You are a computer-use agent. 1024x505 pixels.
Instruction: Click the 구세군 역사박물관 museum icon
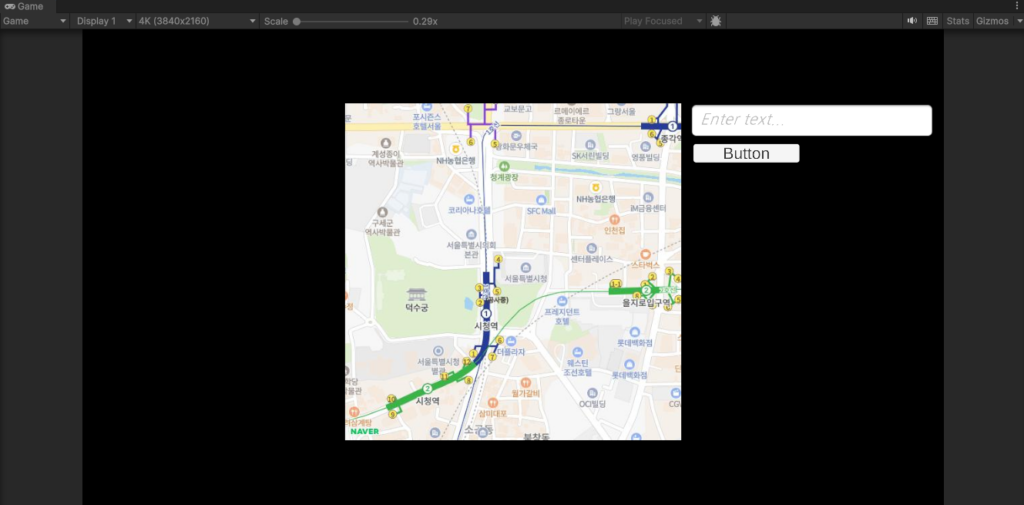(x=382, y=212)
